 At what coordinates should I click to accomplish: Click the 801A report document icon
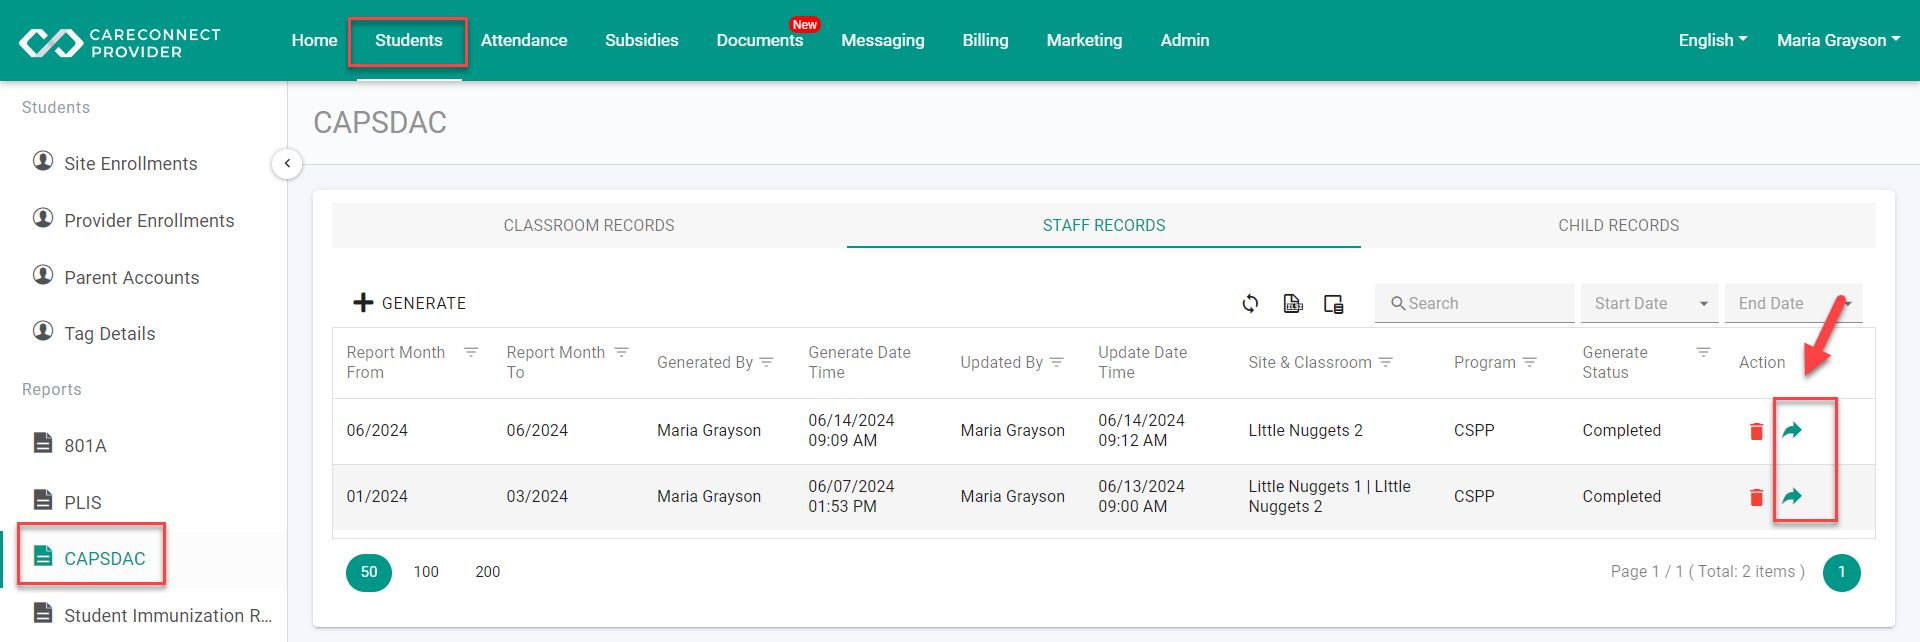click(x=43, y=443)
